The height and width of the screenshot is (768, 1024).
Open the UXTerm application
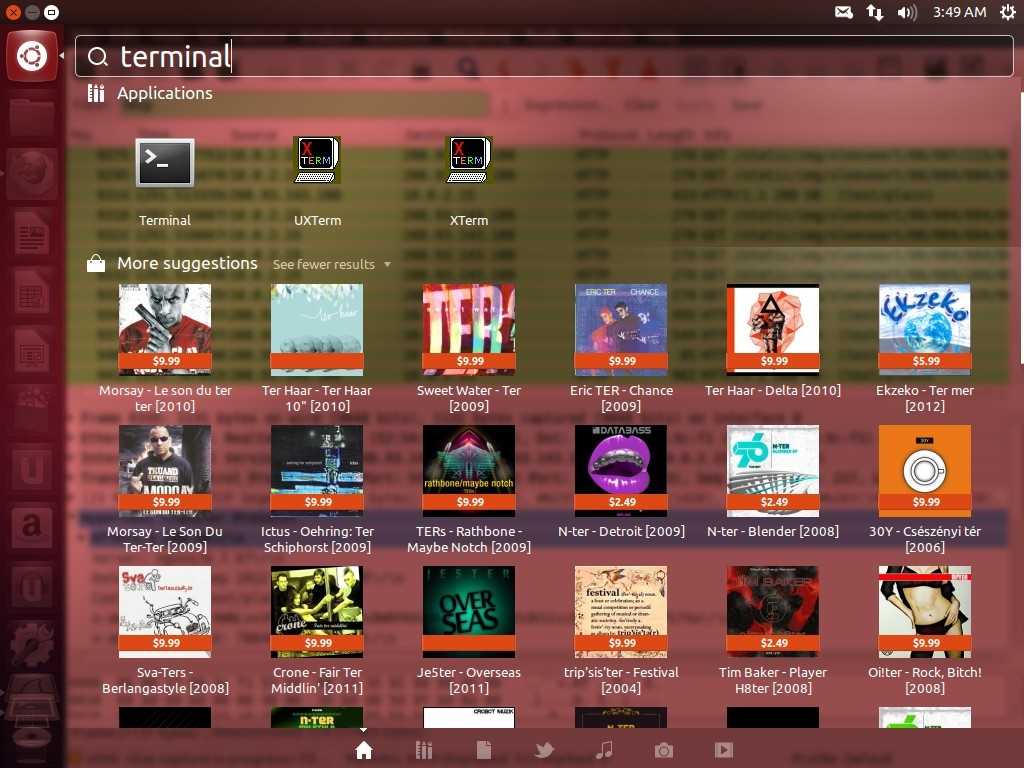point(317,162)
